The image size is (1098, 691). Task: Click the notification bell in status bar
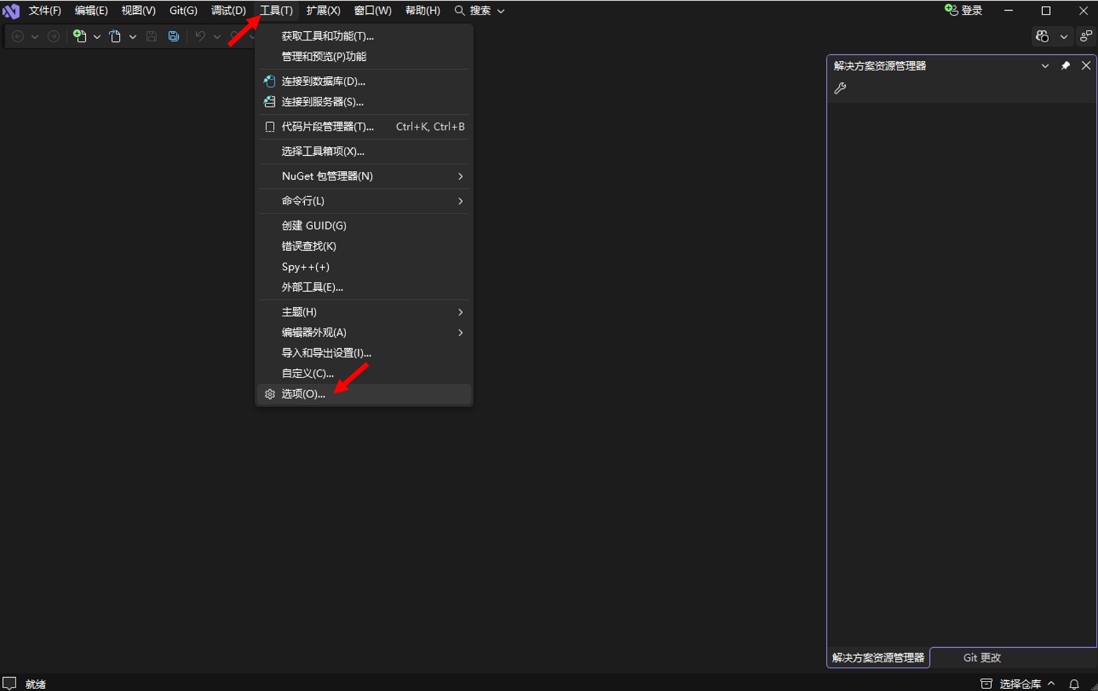1074,684
